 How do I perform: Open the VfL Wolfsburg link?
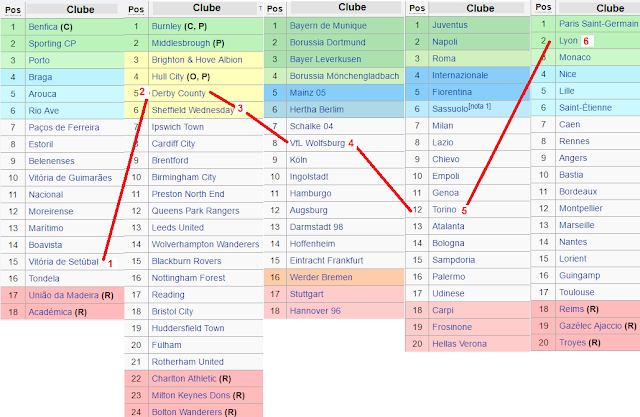tap(317, 143)
